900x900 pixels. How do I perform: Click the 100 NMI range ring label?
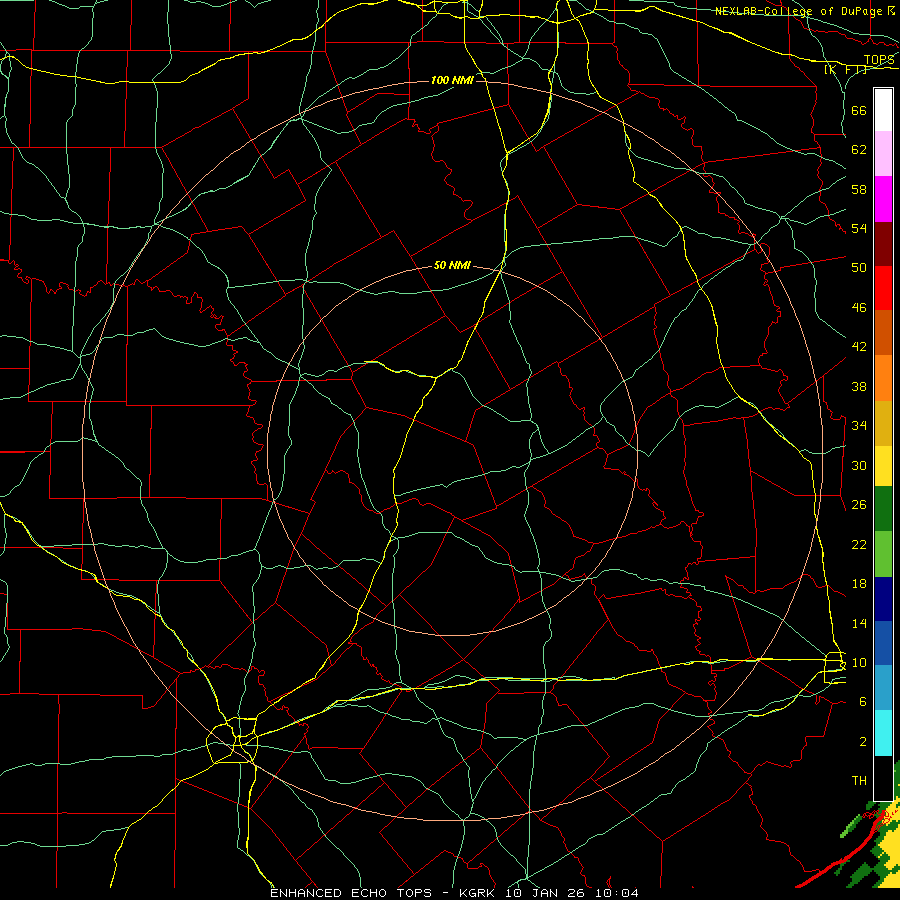[452, 80]
